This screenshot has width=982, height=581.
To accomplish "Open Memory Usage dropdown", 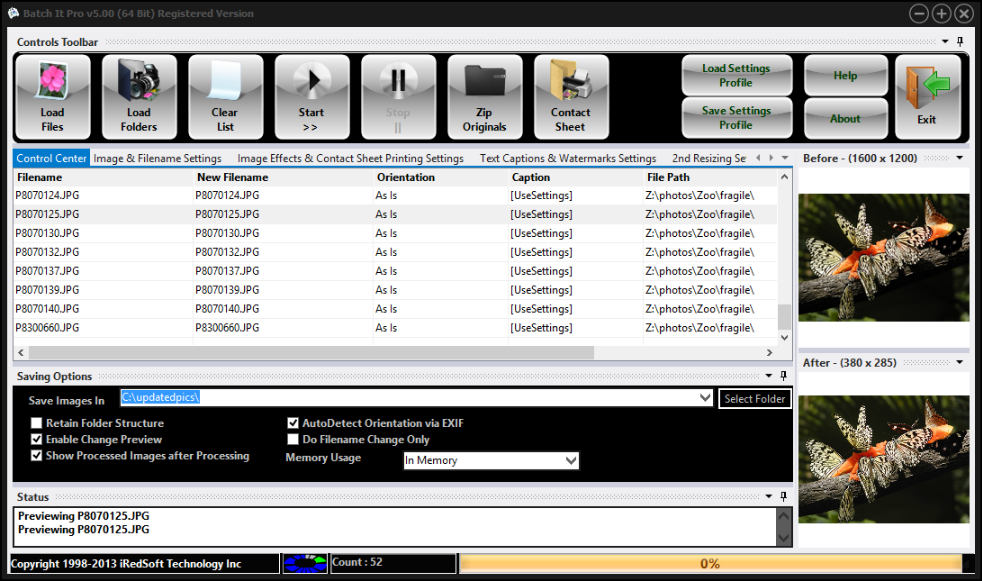I will click(x=571, y=460).
